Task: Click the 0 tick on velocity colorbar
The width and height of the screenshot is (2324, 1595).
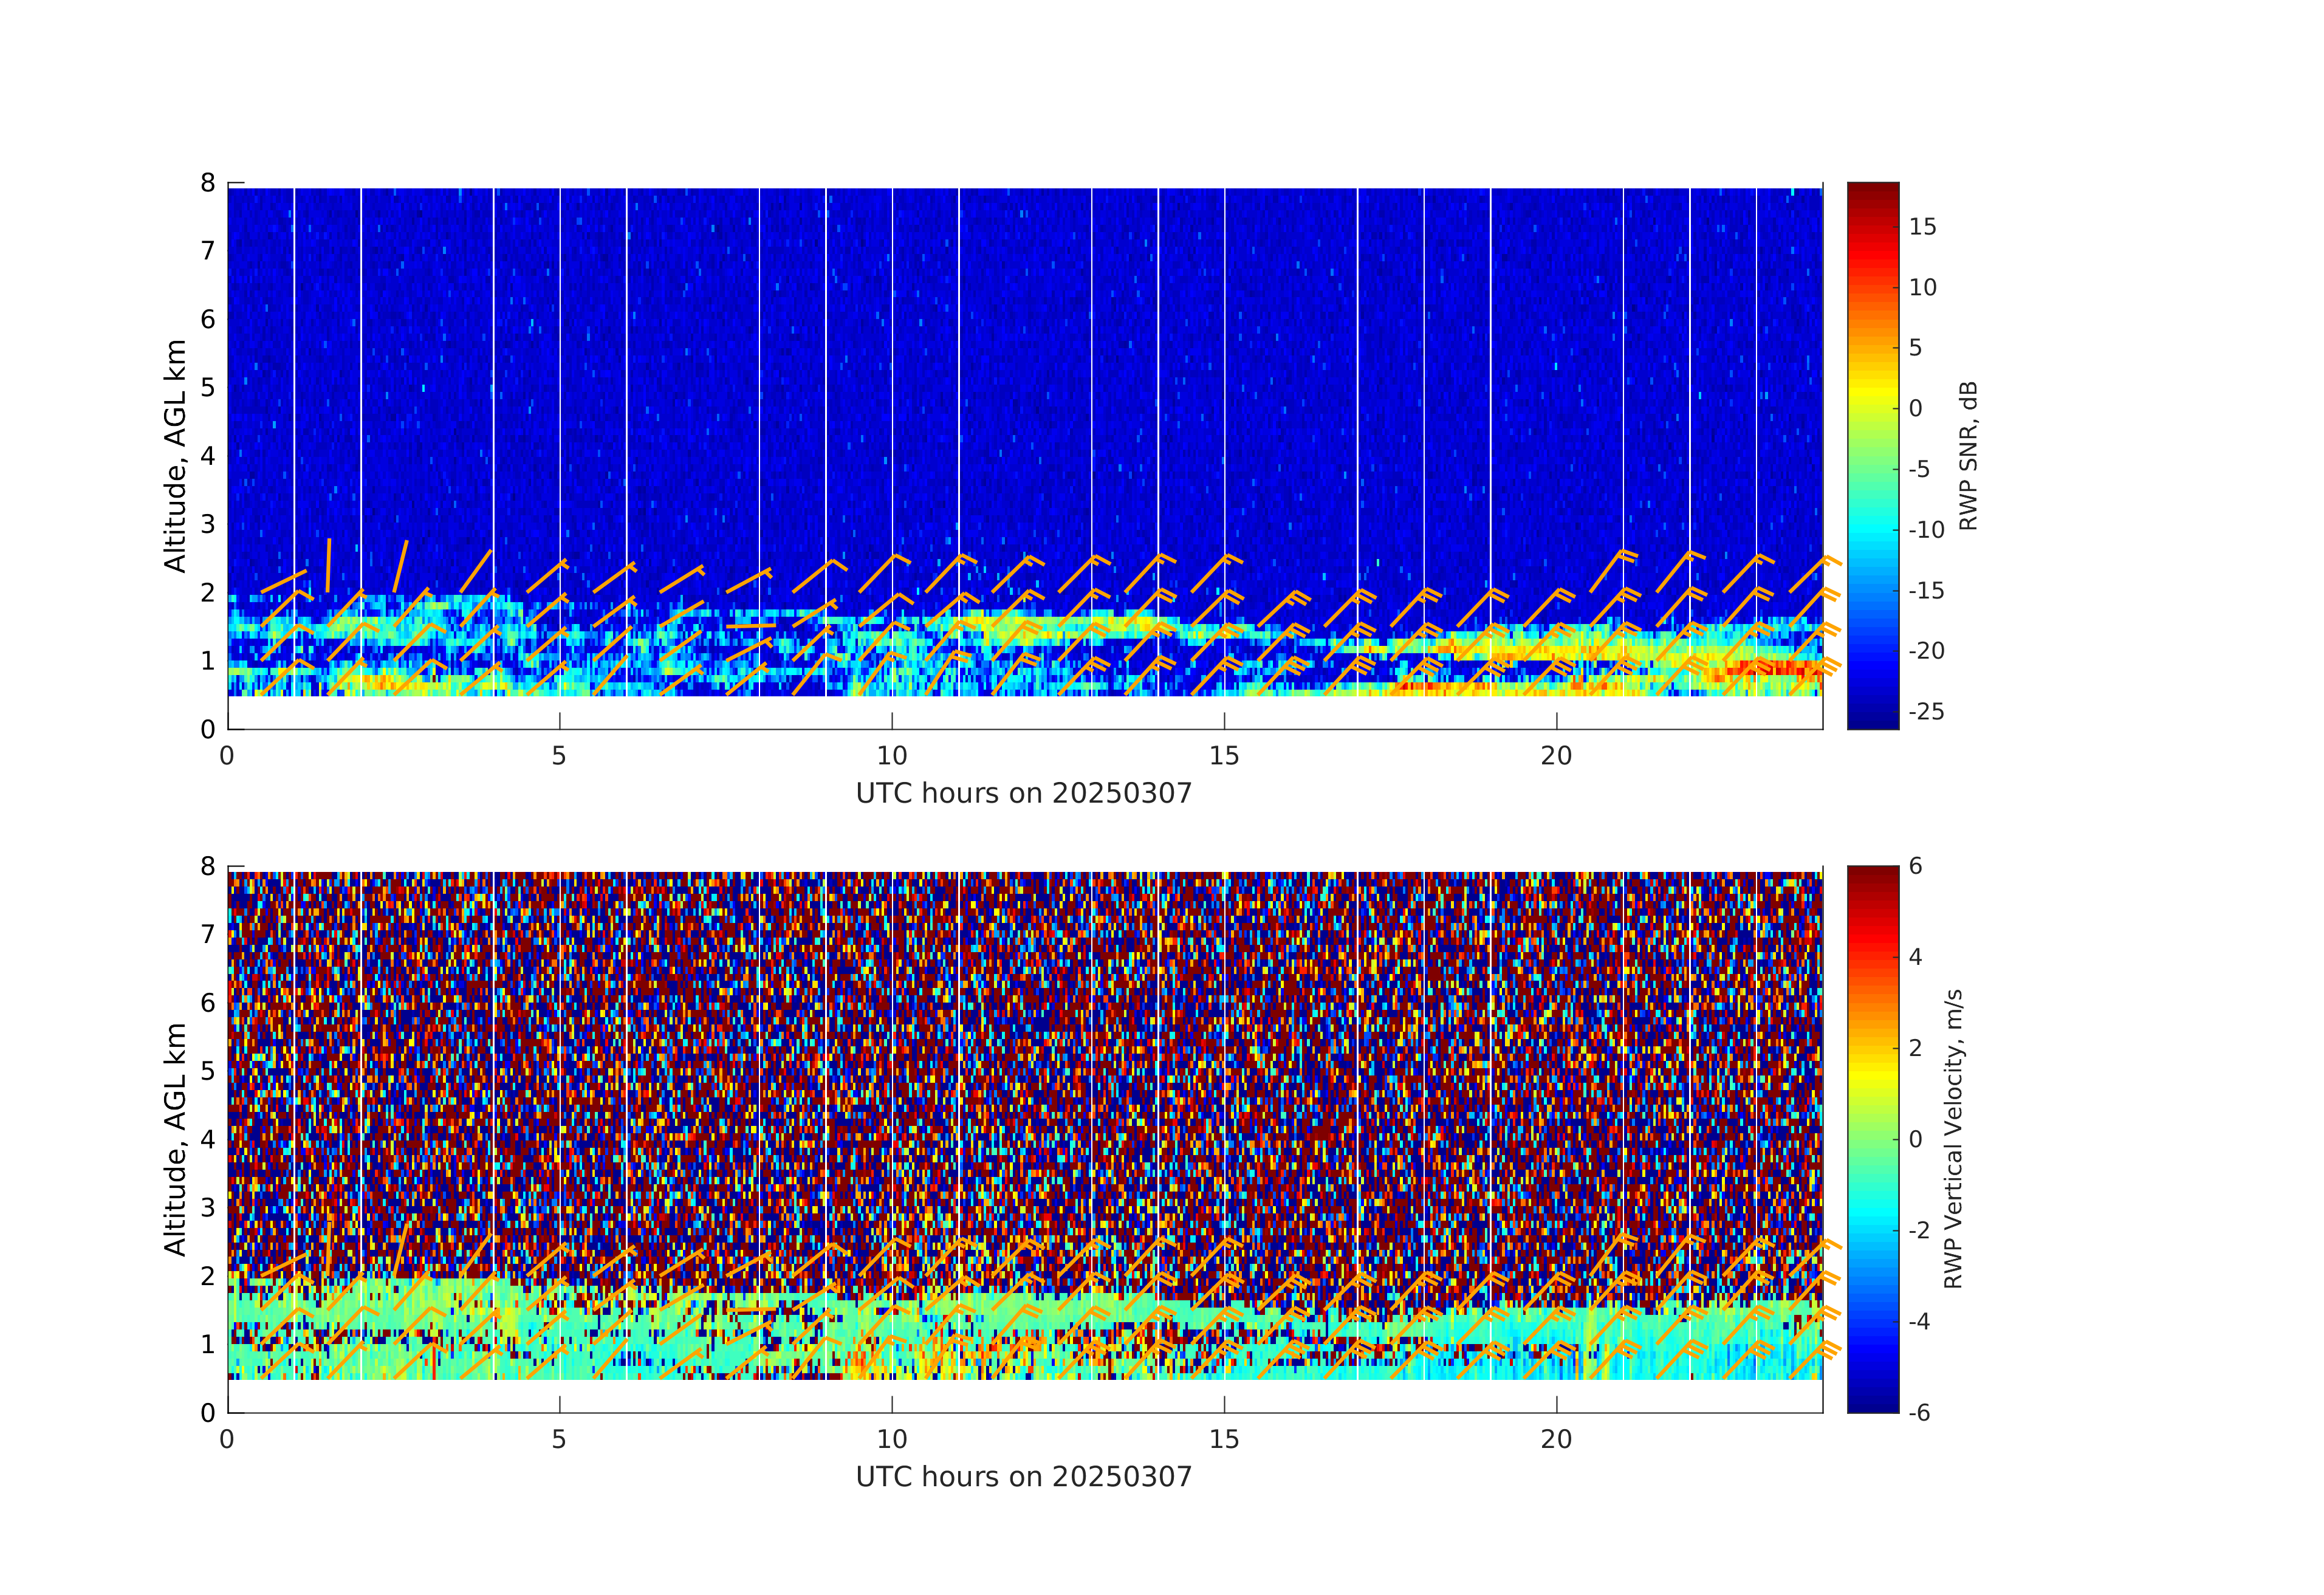Action: coord(1915,1139)
